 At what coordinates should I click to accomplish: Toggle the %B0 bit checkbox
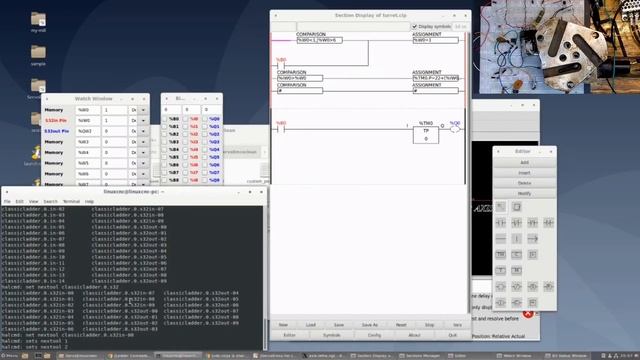(x=164, y=119)
